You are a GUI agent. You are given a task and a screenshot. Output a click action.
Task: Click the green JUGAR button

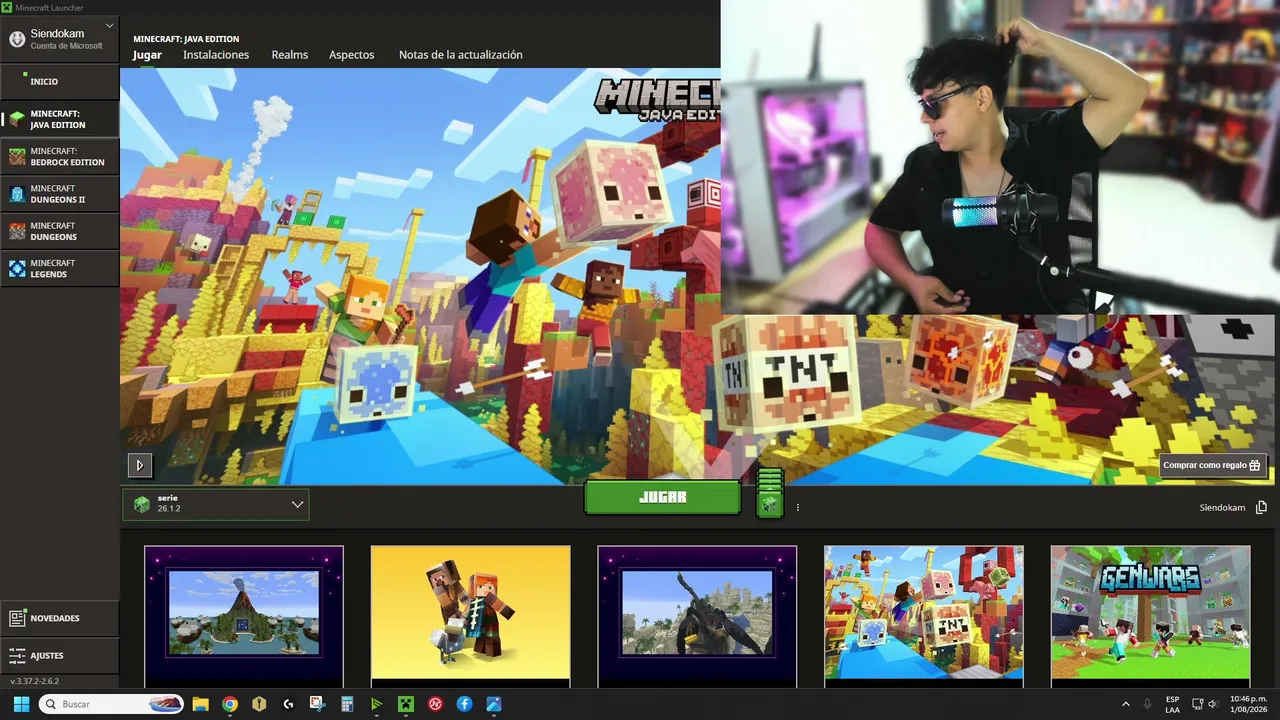pos(662,497)
